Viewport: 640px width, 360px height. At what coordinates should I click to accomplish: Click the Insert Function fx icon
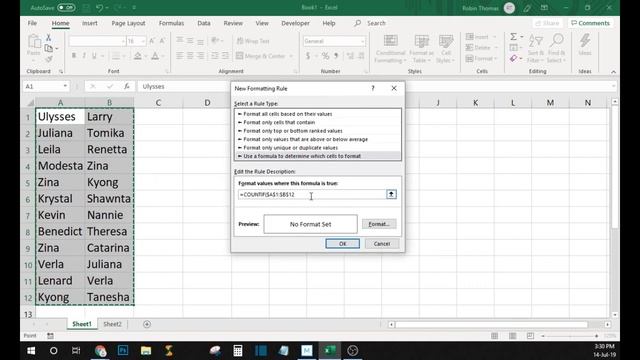127,86
